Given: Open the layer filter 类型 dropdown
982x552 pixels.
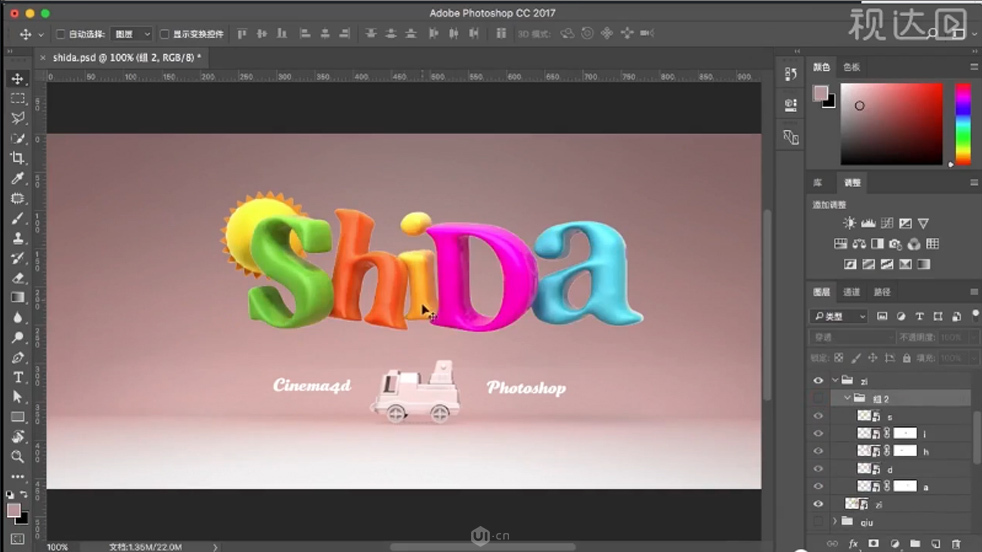Looking at the screenshot, I should tap(839, 316).
